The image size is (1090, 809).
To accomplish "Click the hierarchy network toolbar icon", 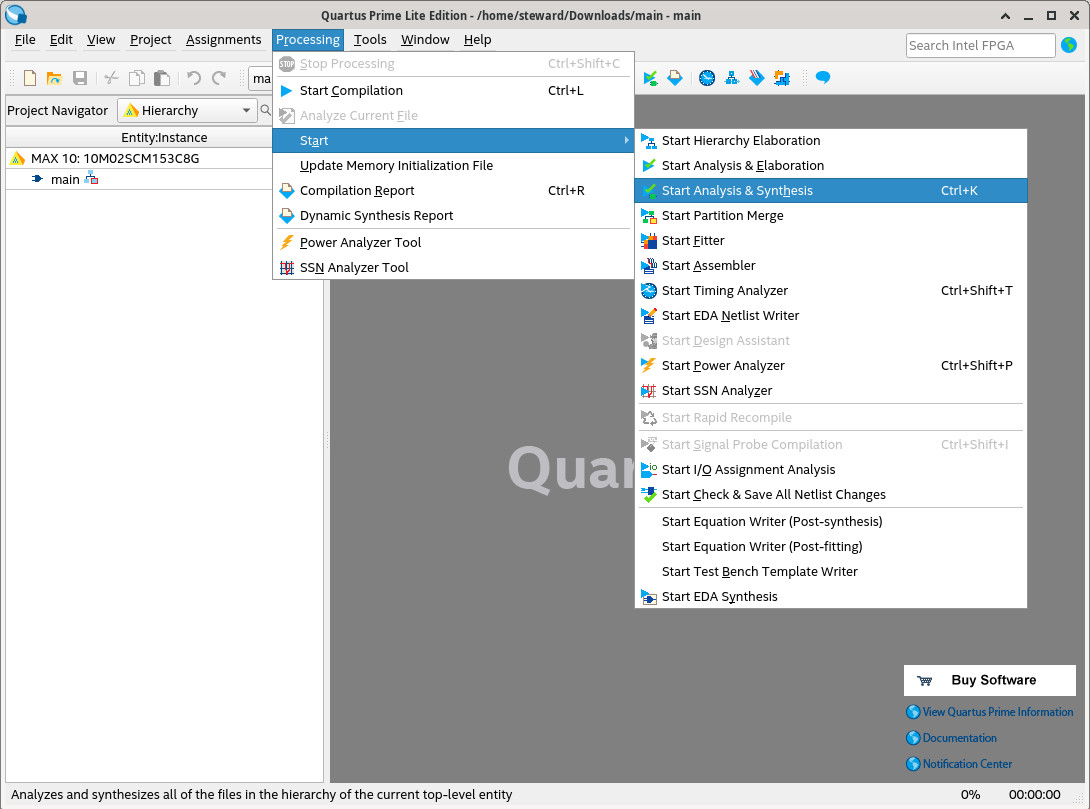I will point(732,78).
